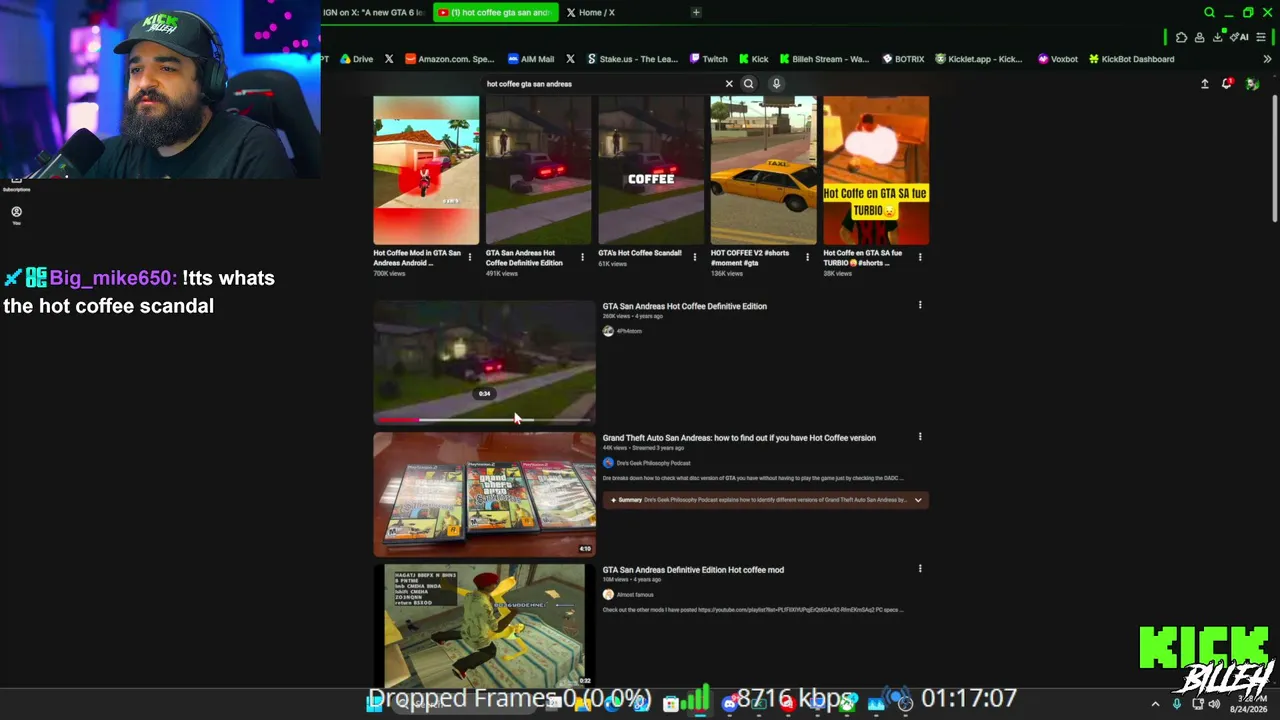Open options for the 491K views Definitive Edition short
This screenshot has width=1280, height=720.
[582, 257]
